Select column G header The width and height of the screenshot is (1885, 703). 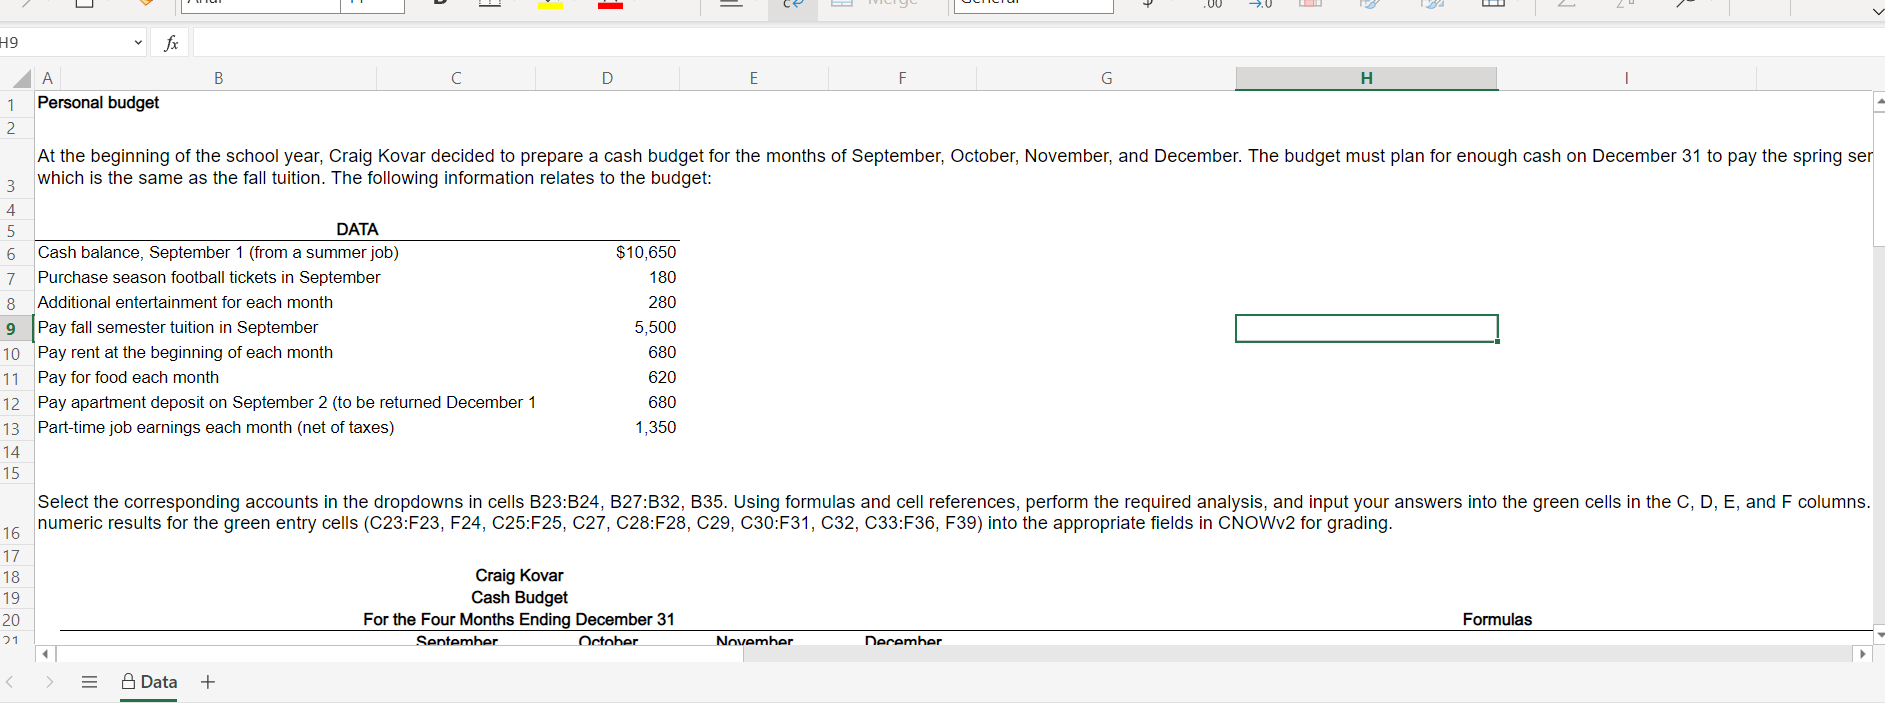(1106, 78)
